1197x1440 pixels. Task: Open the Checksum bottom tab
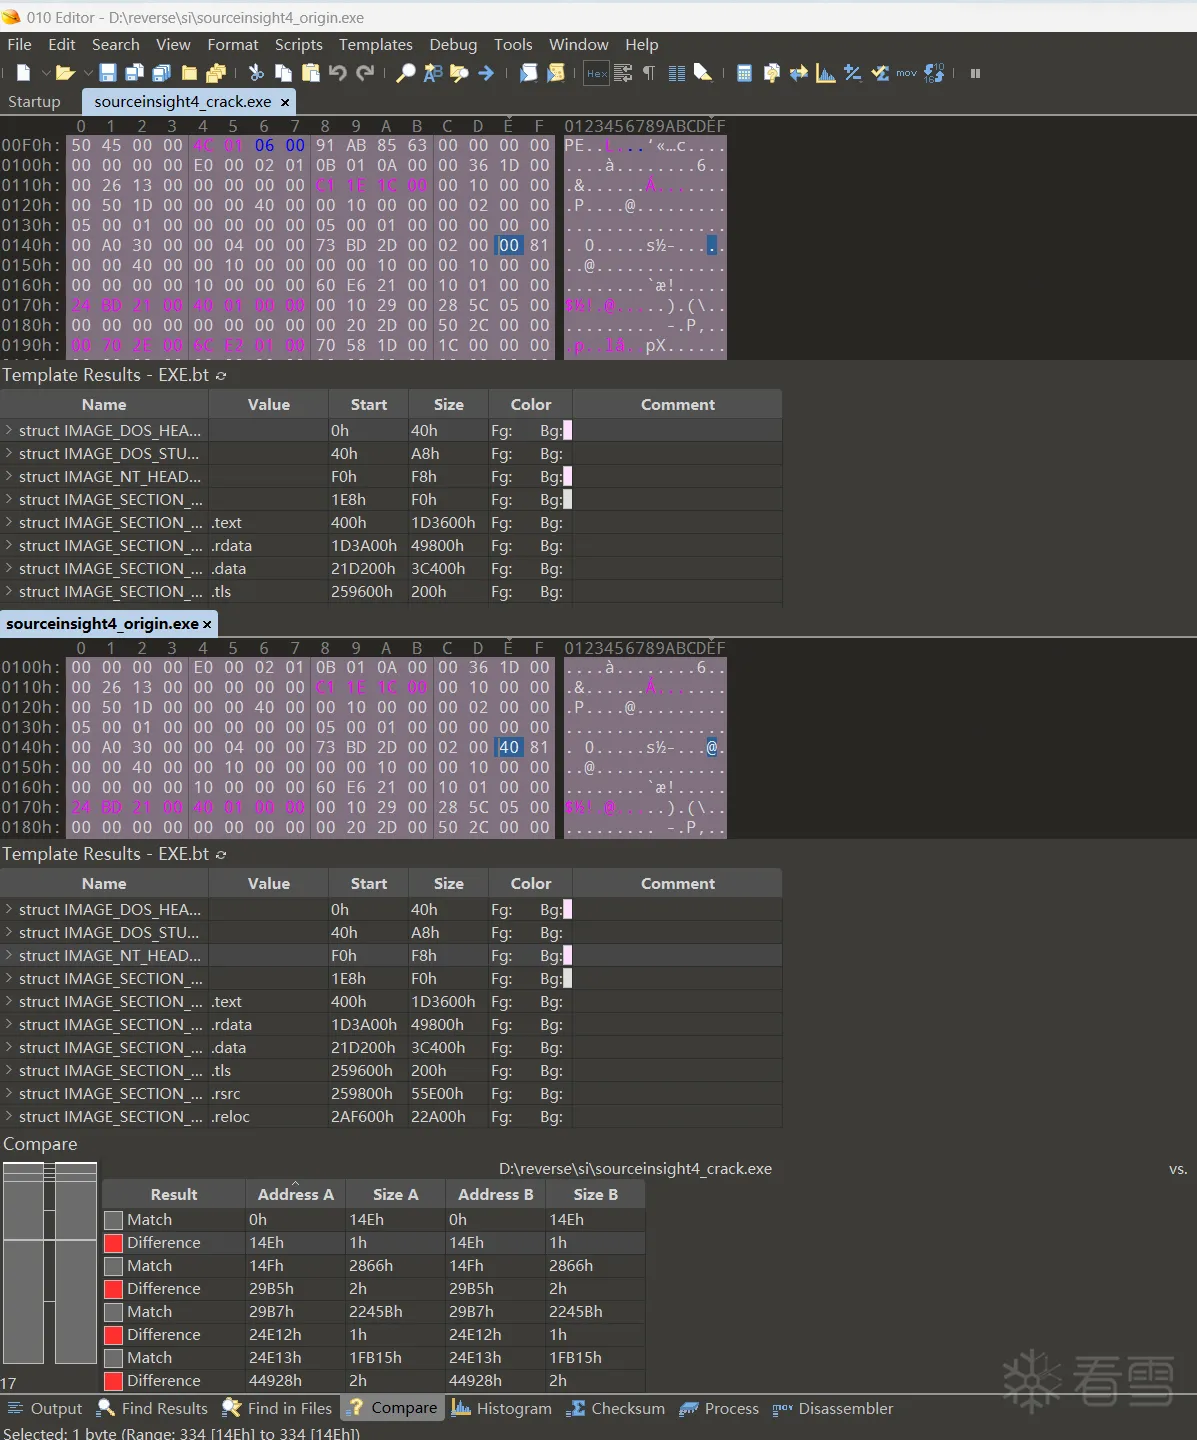[x=616, y=1408]
